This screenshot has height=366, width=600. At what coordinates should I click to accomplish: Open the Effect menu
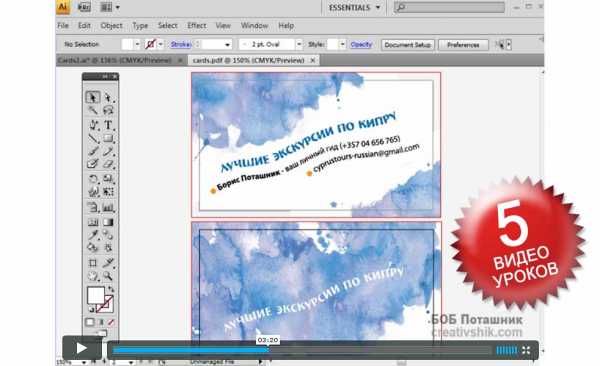tap(197, 26)
